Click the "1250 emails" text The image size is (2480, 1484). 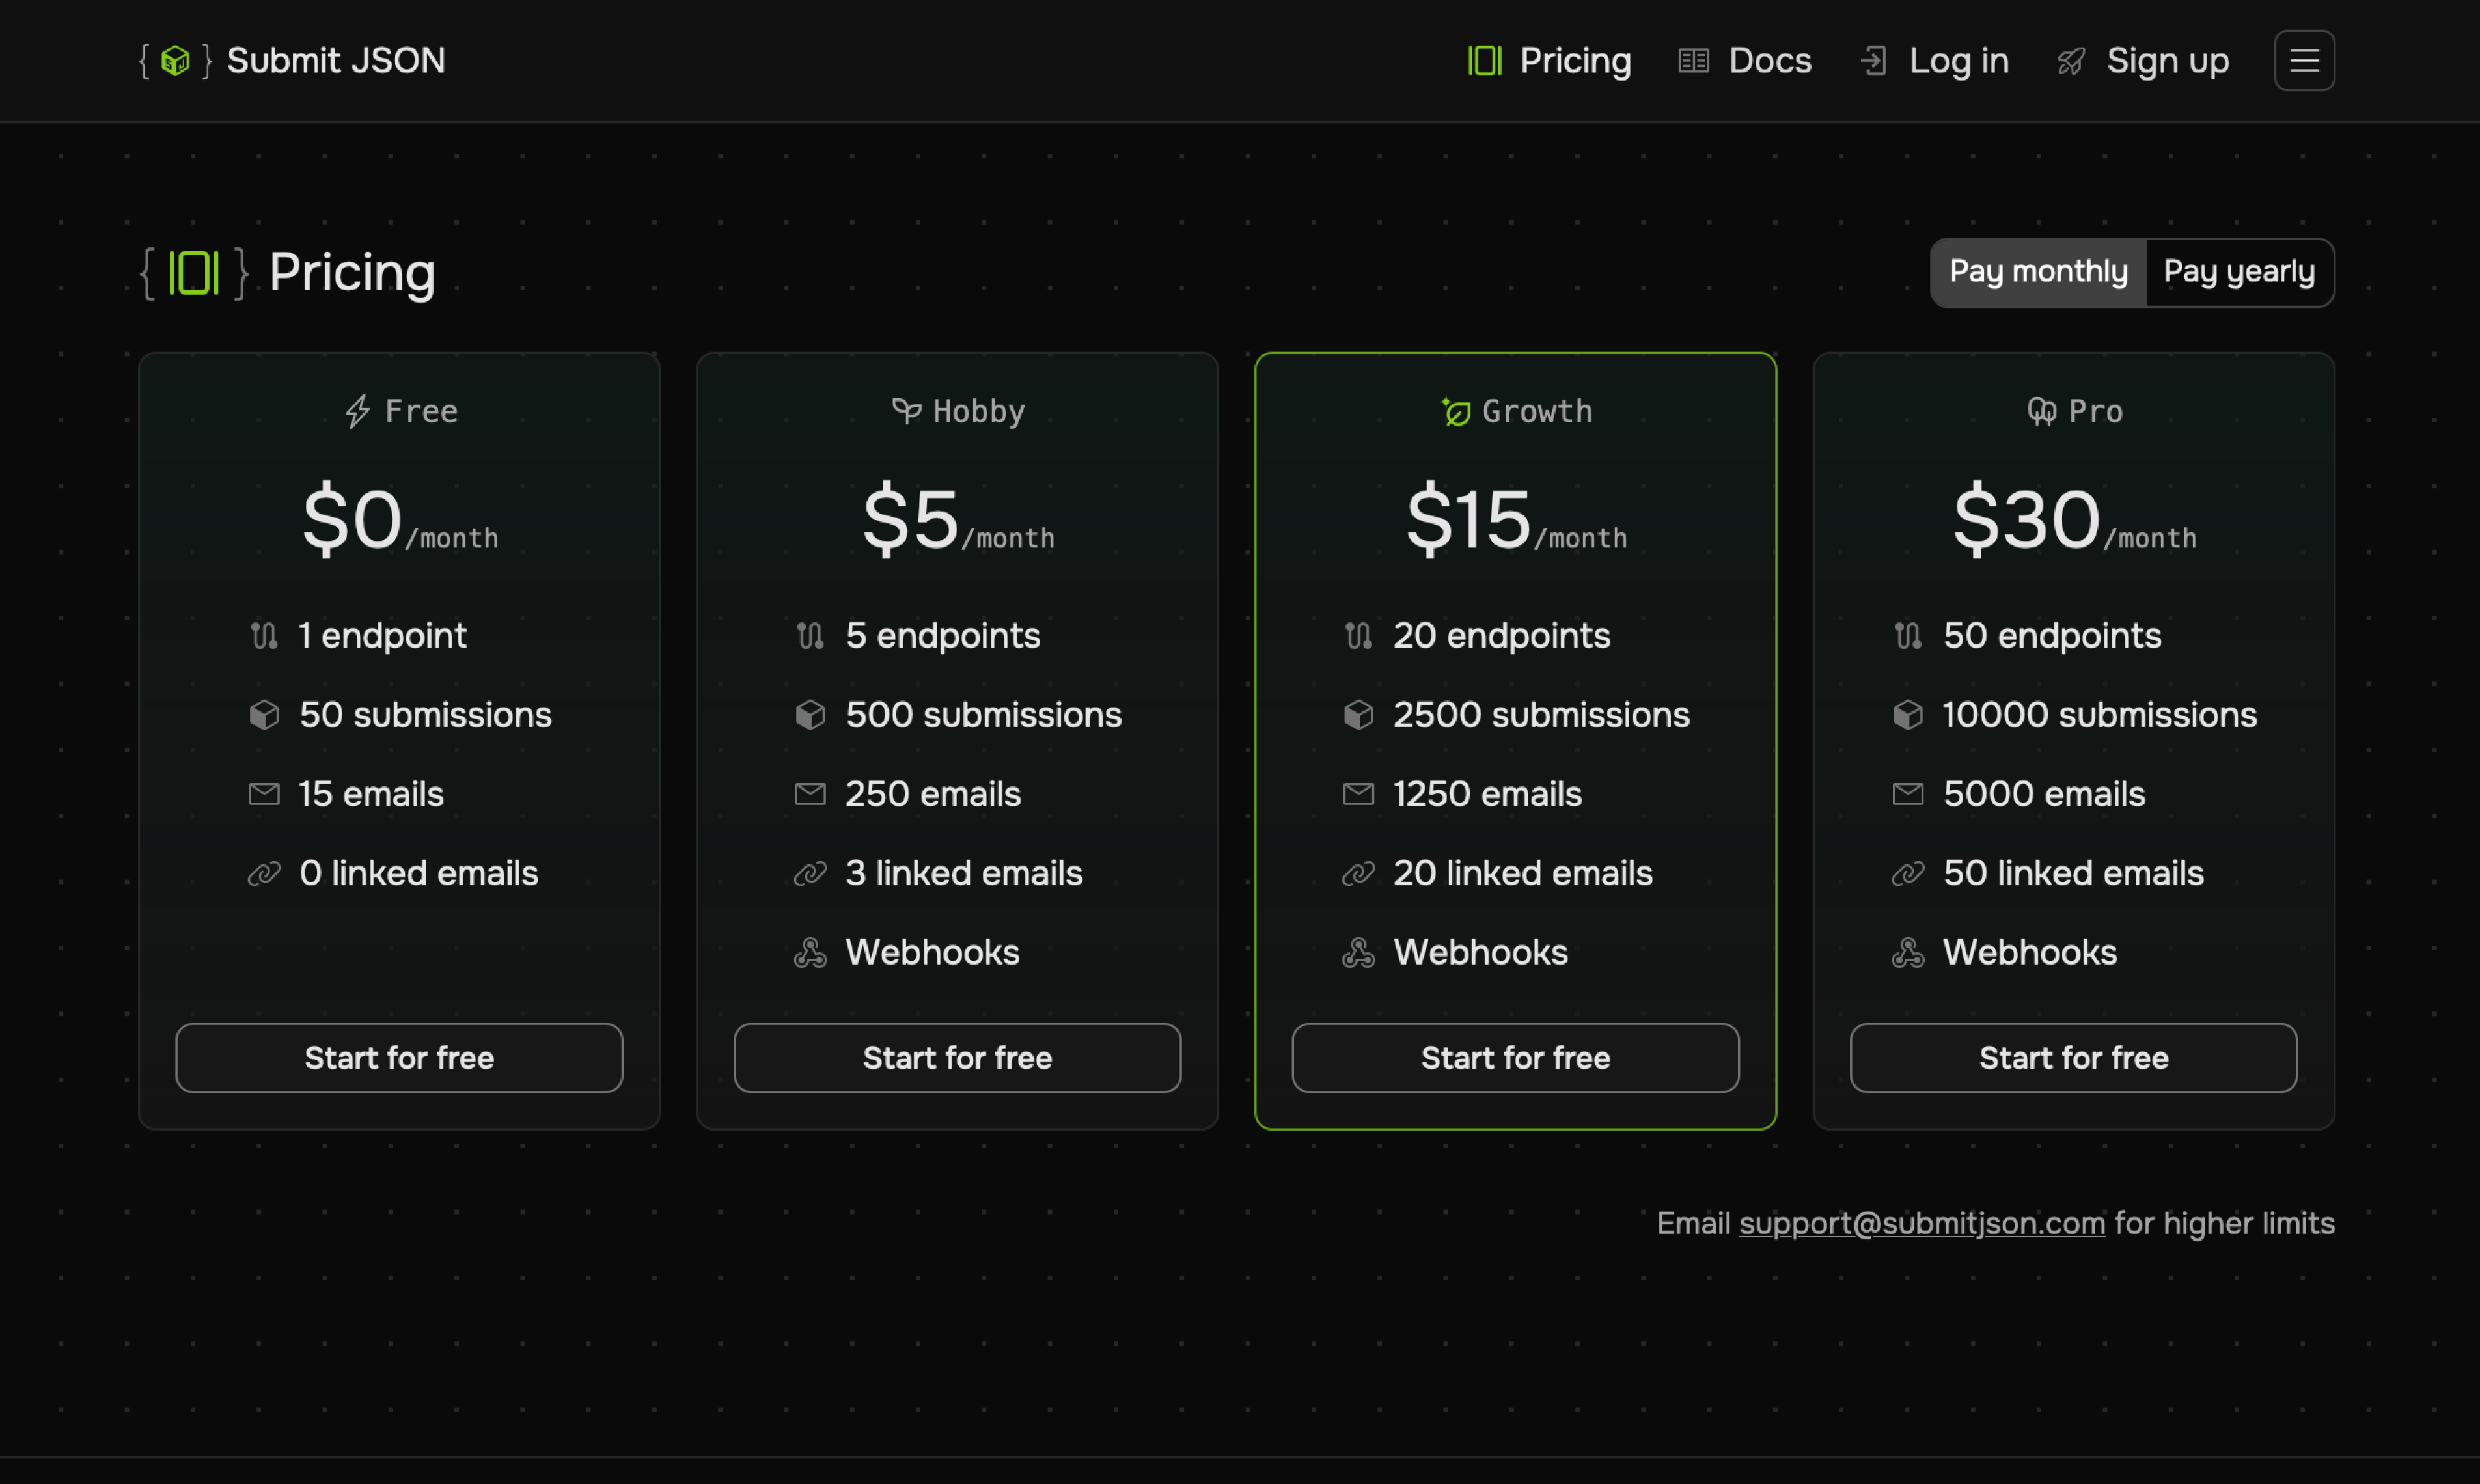(x=1487, y=794)
